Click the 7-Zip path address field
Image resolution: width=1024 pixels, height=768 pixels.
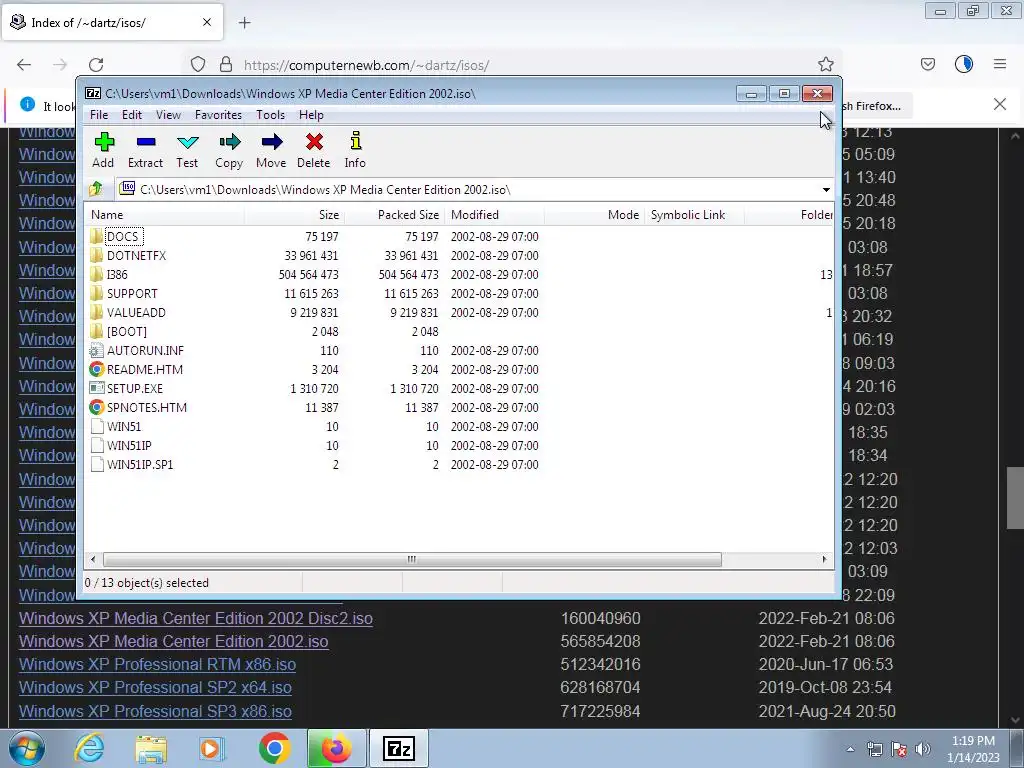tap(468, 189)
